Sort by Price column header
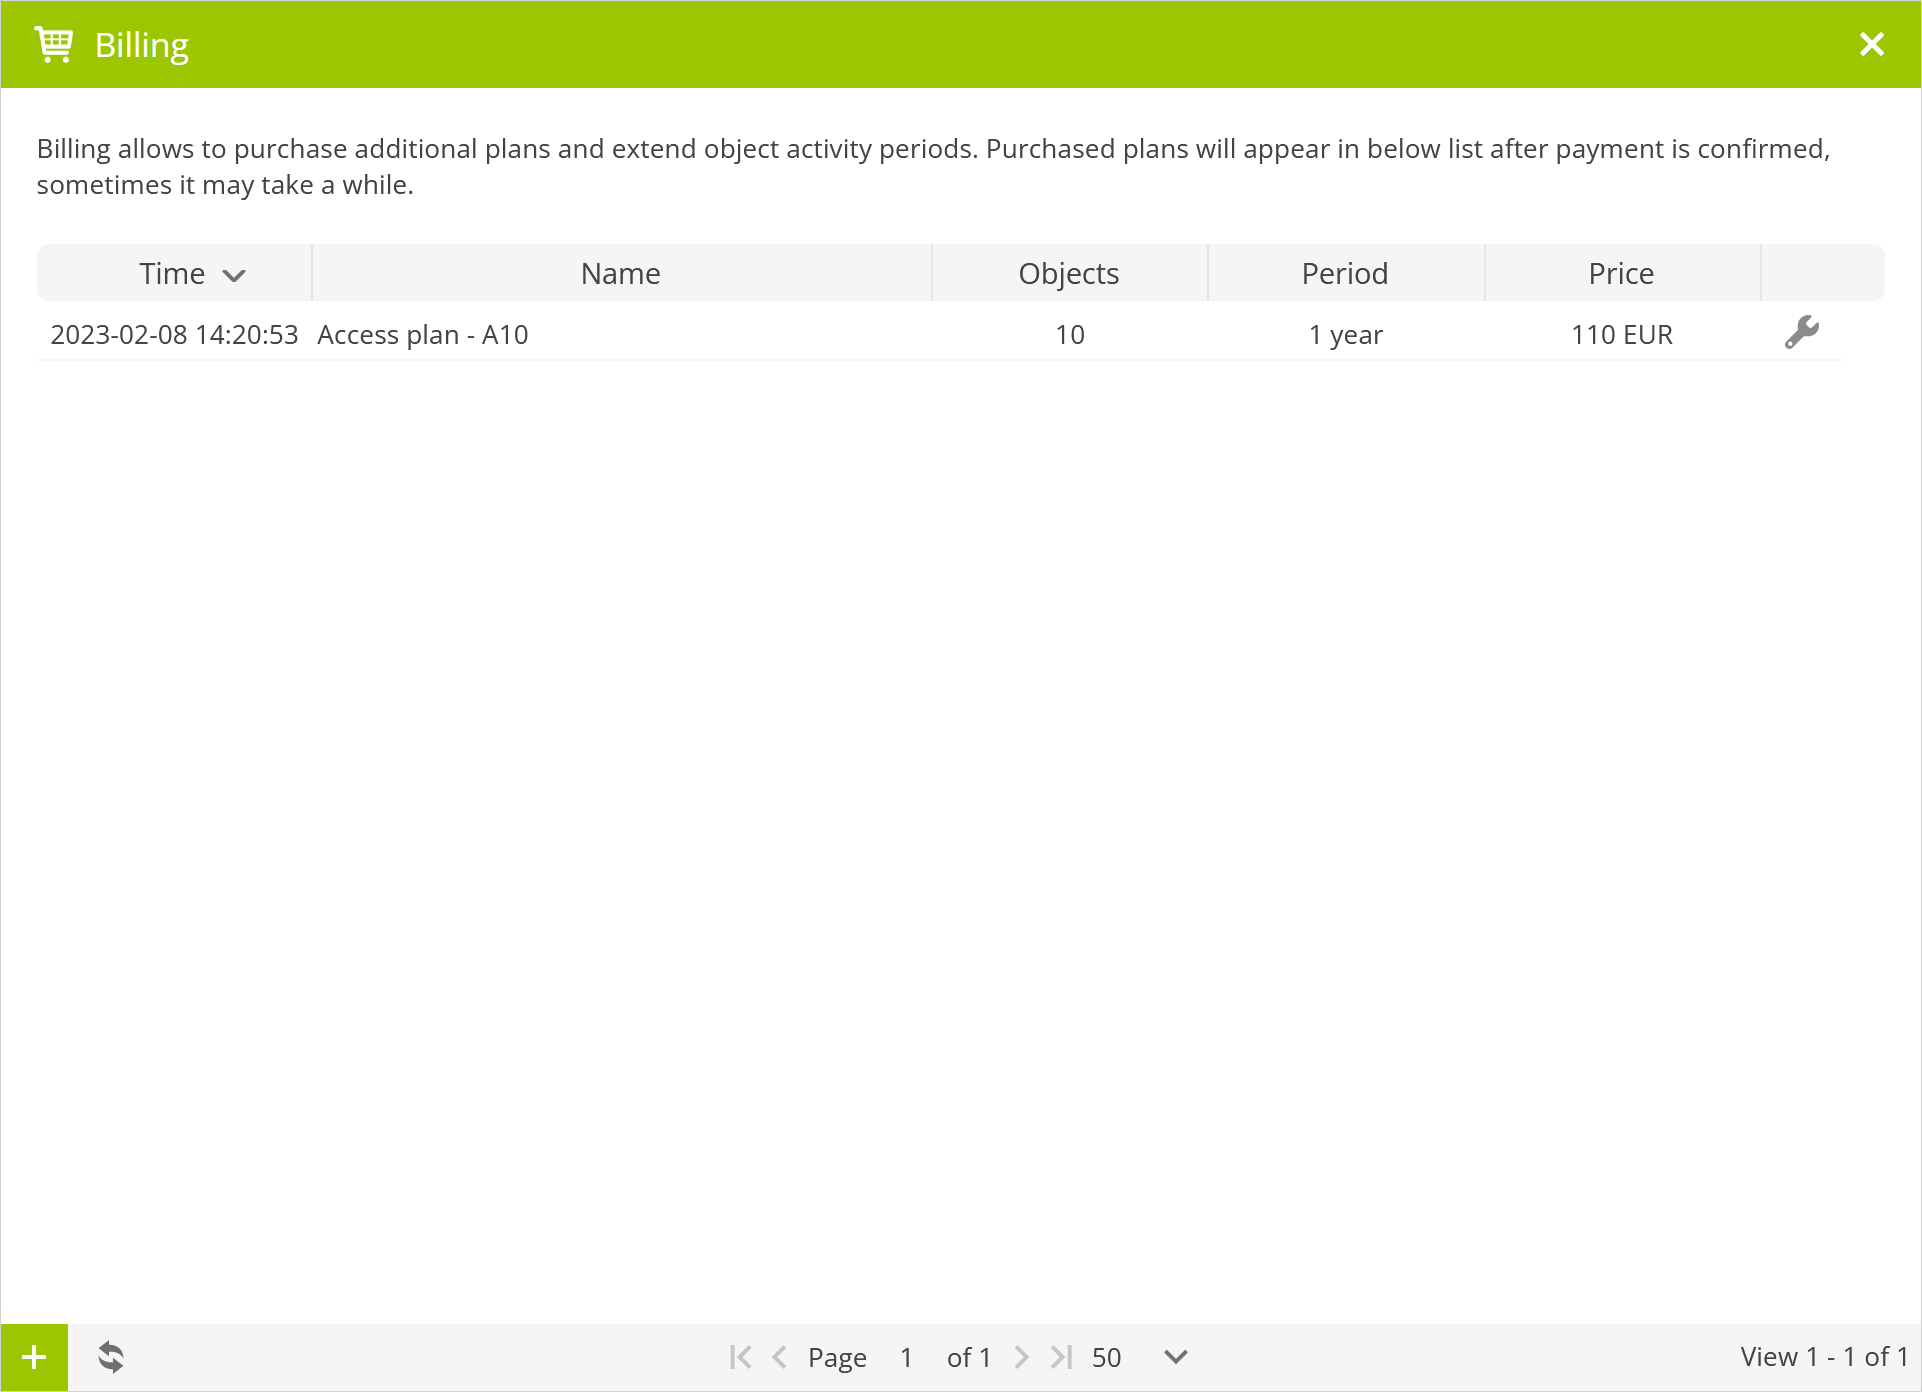 pos(1621,273)
